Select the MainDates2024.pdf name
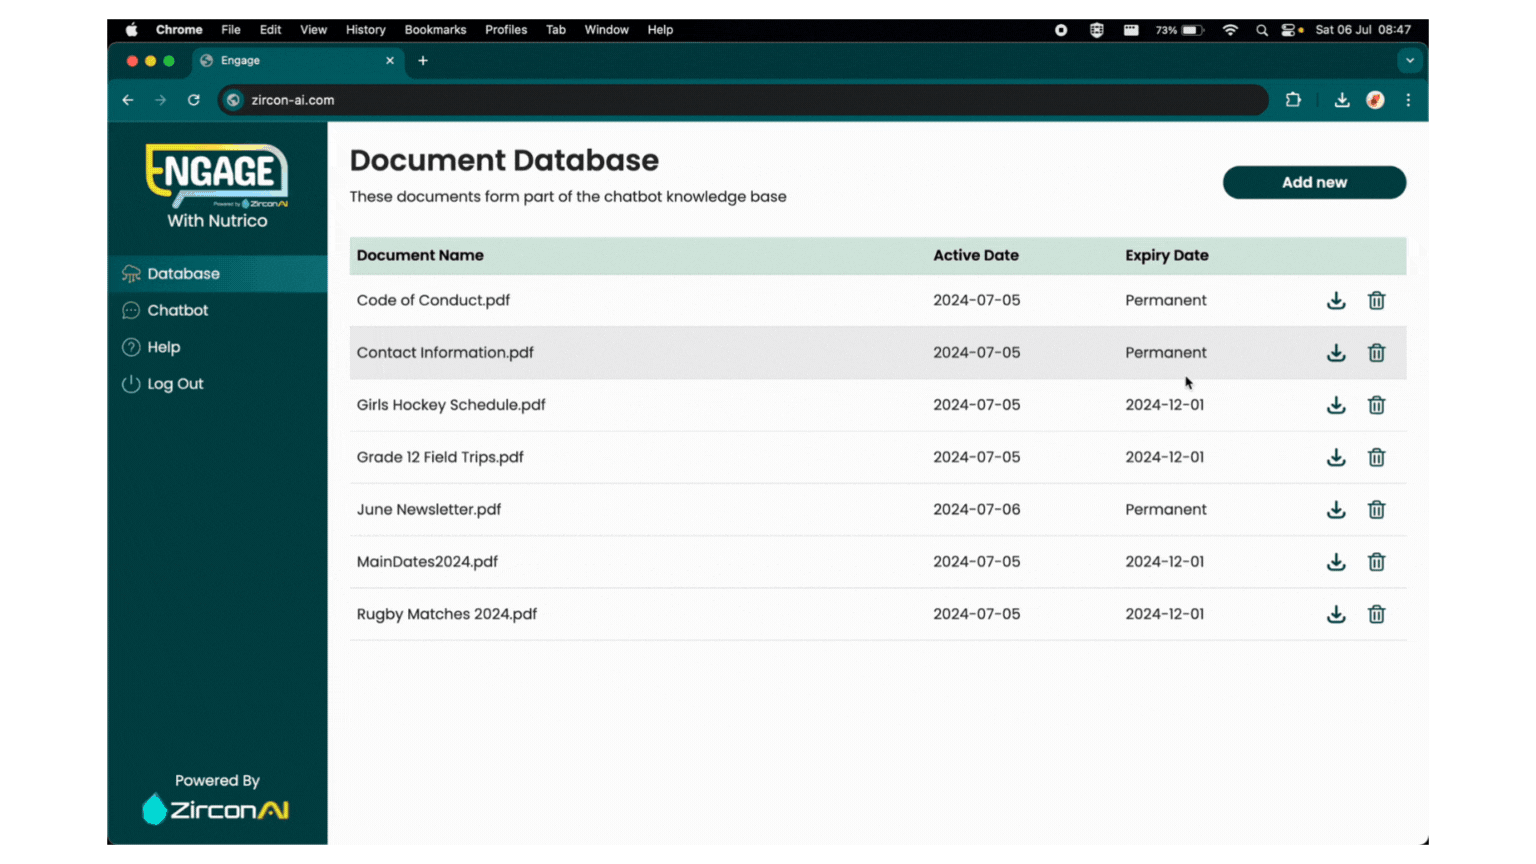Viewport: 1536px width, 864px height. coord(427,562)
